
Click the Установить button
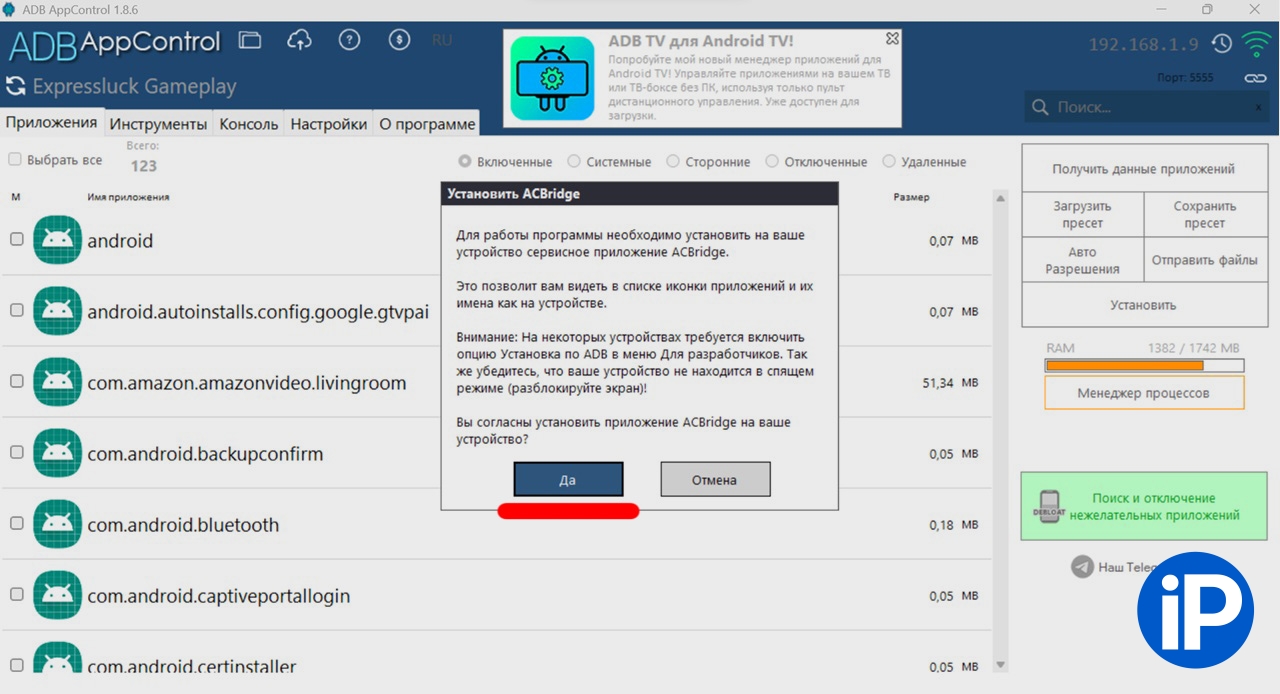pyautogui.click(x=1143, y=305)
